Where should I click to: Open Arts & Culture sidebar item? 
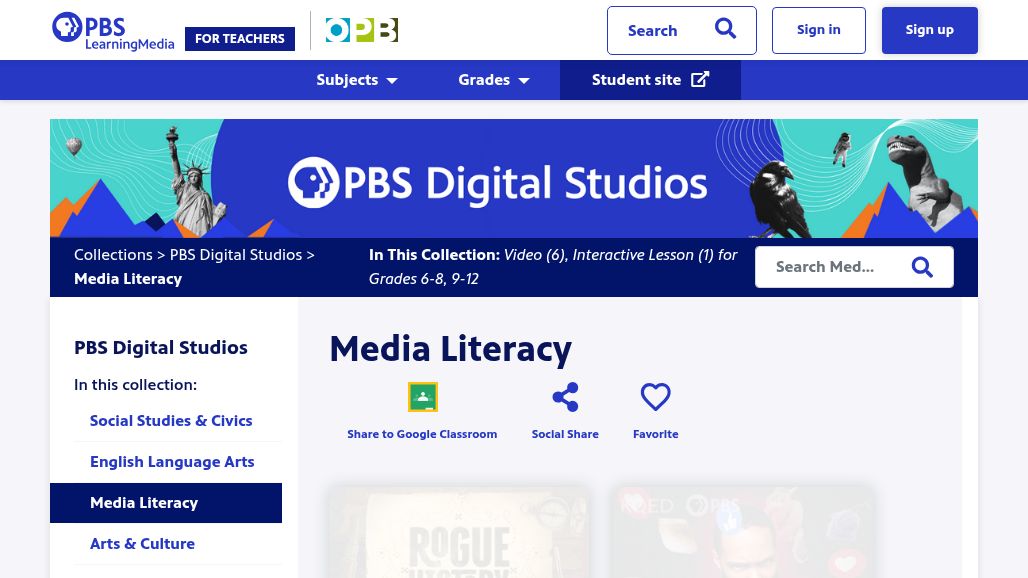pyautogui.click(x=142, y=544)
